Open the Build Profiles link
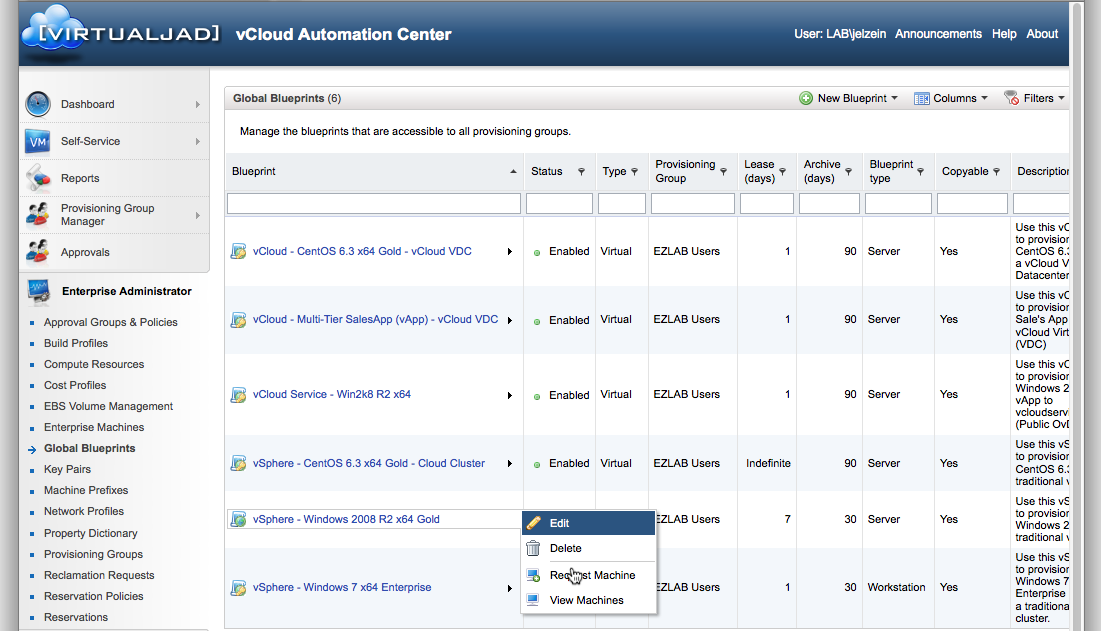 [76, 343]
